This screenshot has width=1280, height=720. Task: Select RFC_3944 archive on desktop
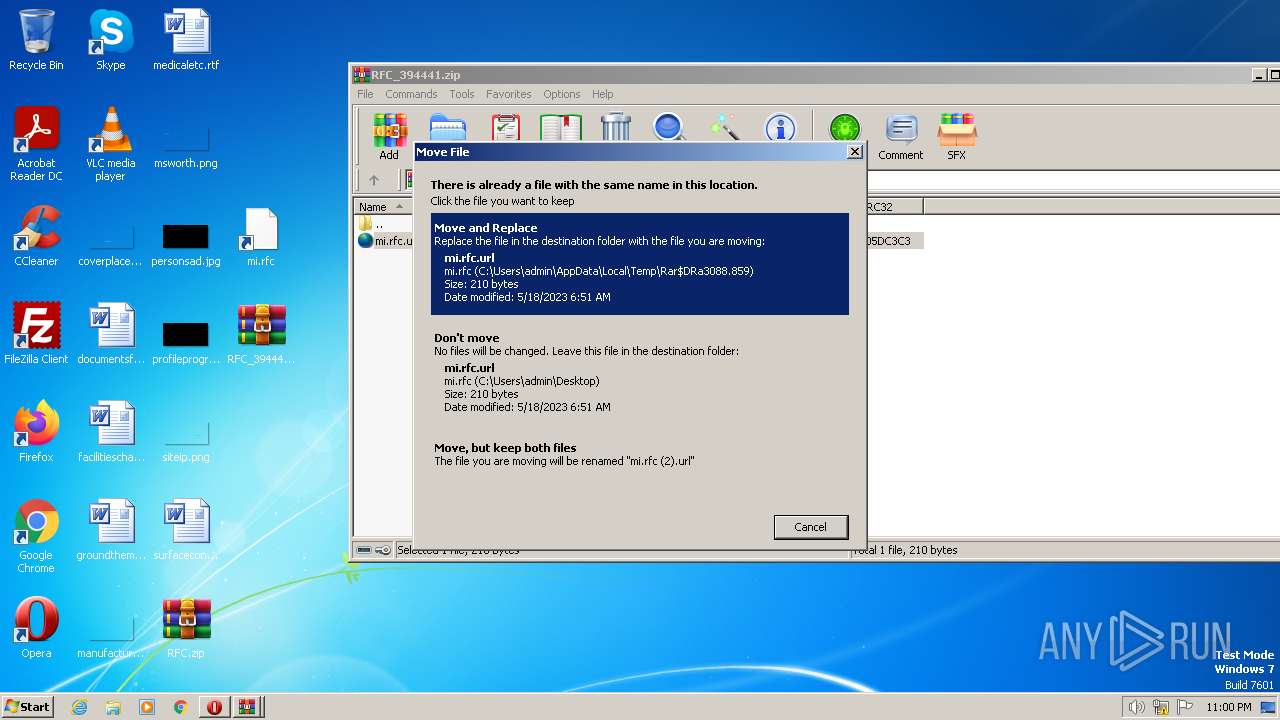[261, 334]
